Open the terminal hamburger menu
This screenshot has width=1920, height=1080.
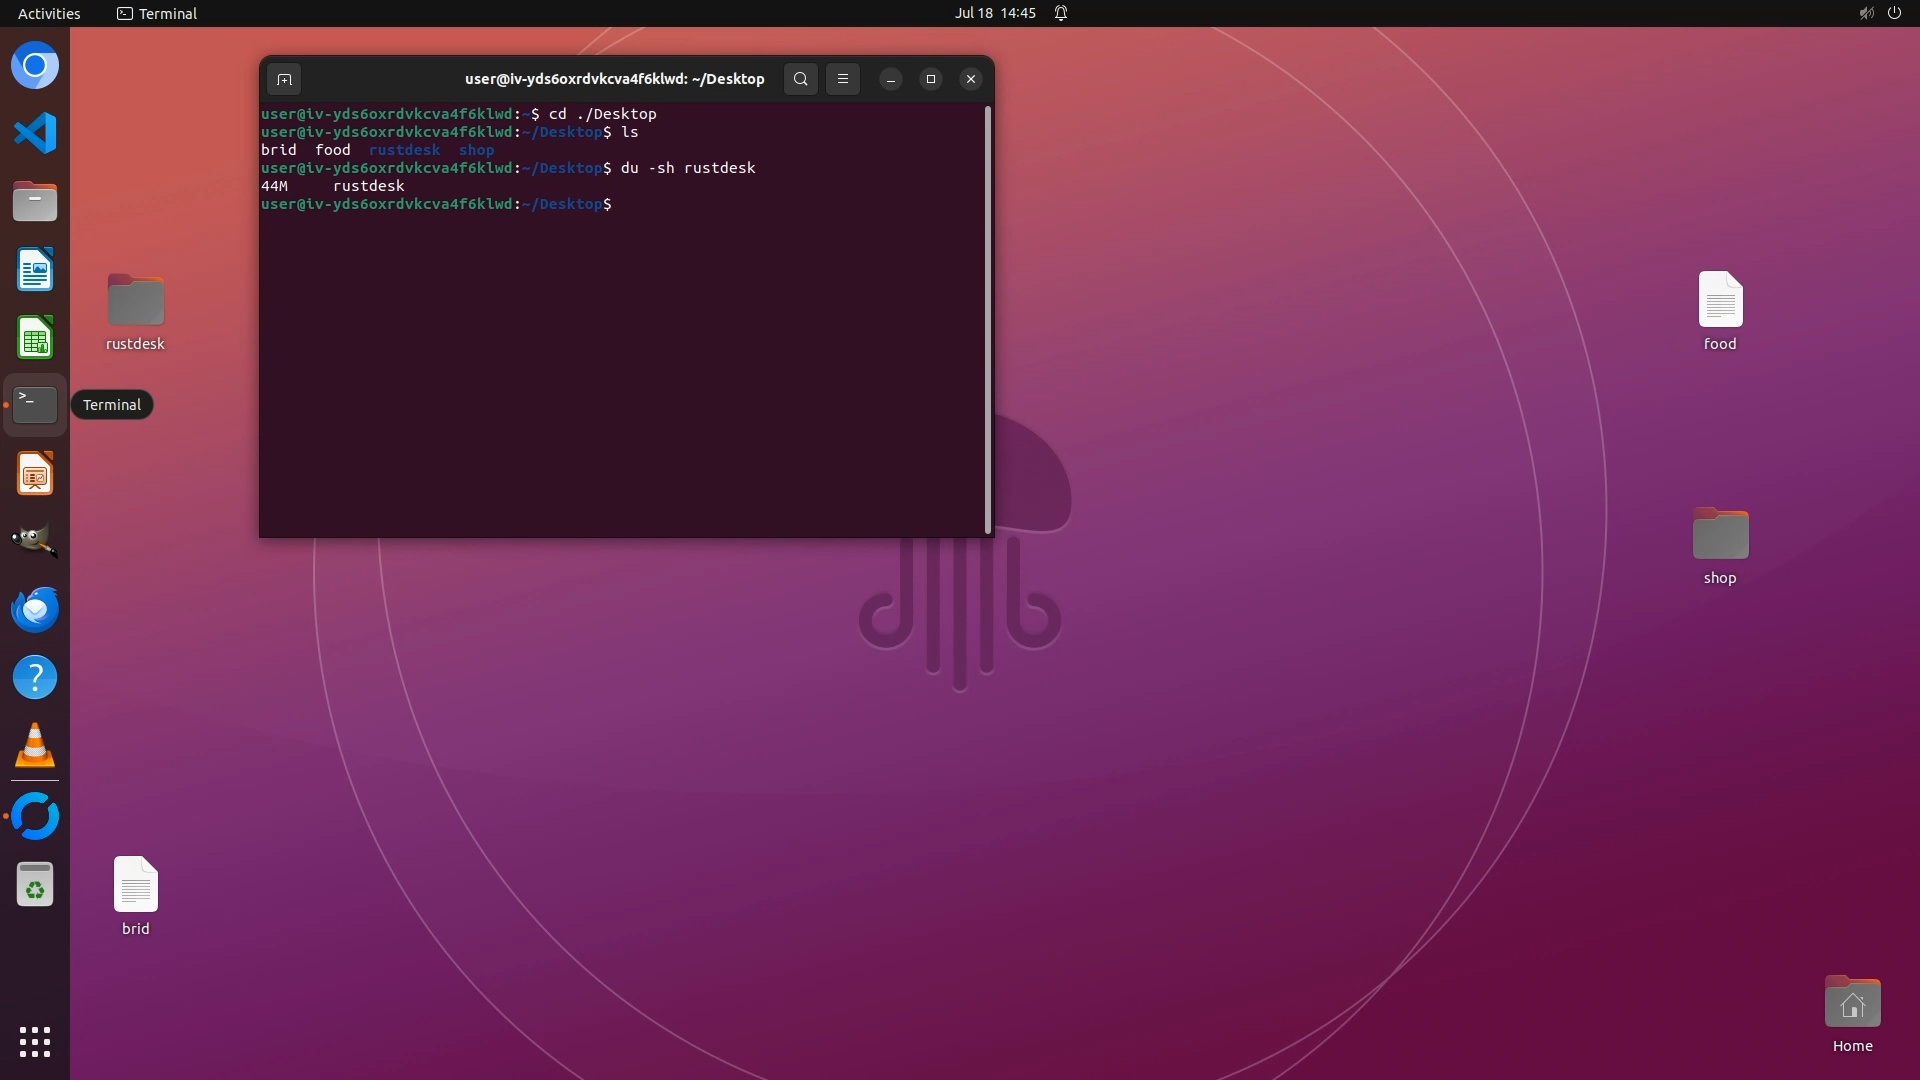point(842,79)
